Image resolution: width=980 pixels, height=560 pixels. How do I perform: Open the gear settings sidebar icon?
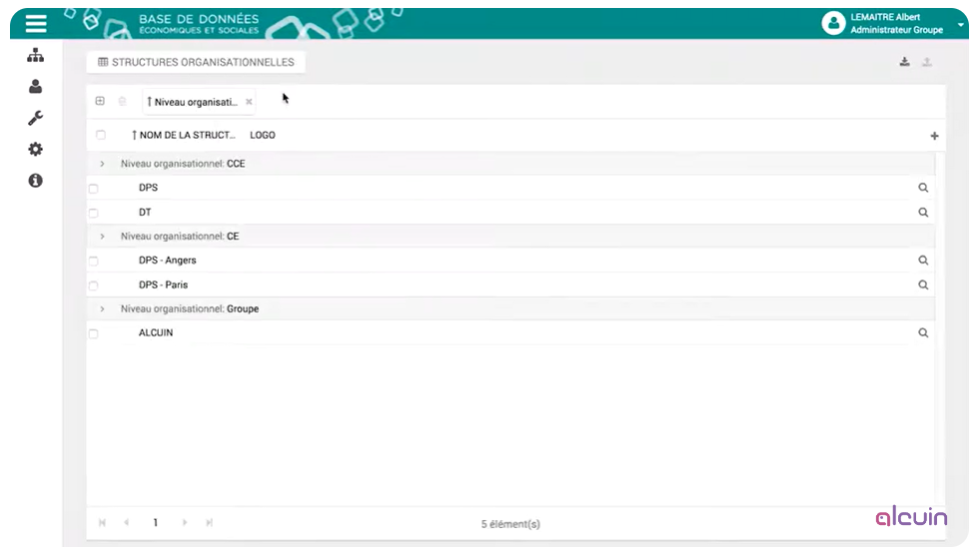[x=35, y=149]
